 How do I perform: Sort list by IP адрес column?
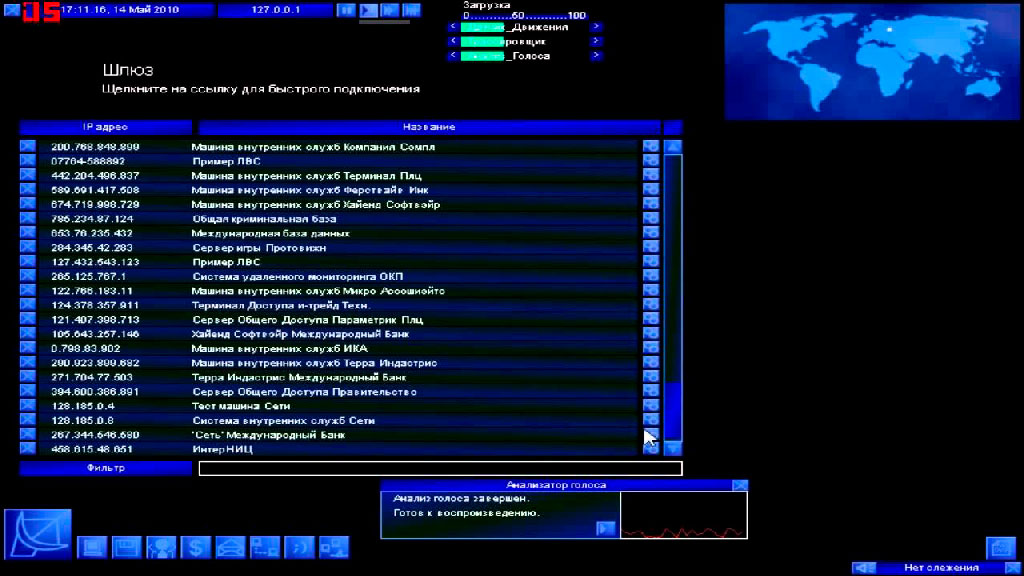click(105, 127)
